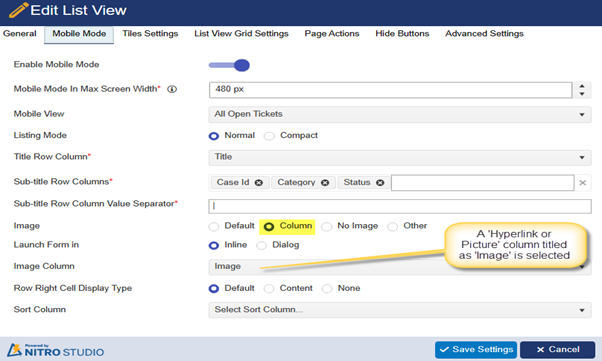Remove the Status tag
Screen dimensions: 602x361
[380, 183]
